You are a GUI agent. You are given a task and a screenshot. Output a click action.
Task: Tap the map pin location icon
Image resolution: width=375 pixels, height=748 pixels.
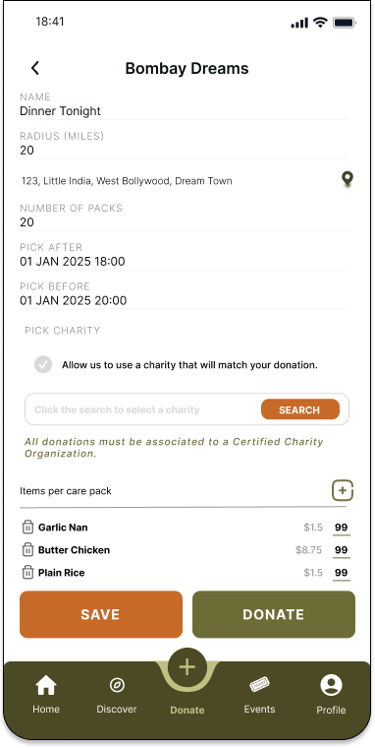pos(347,179)
